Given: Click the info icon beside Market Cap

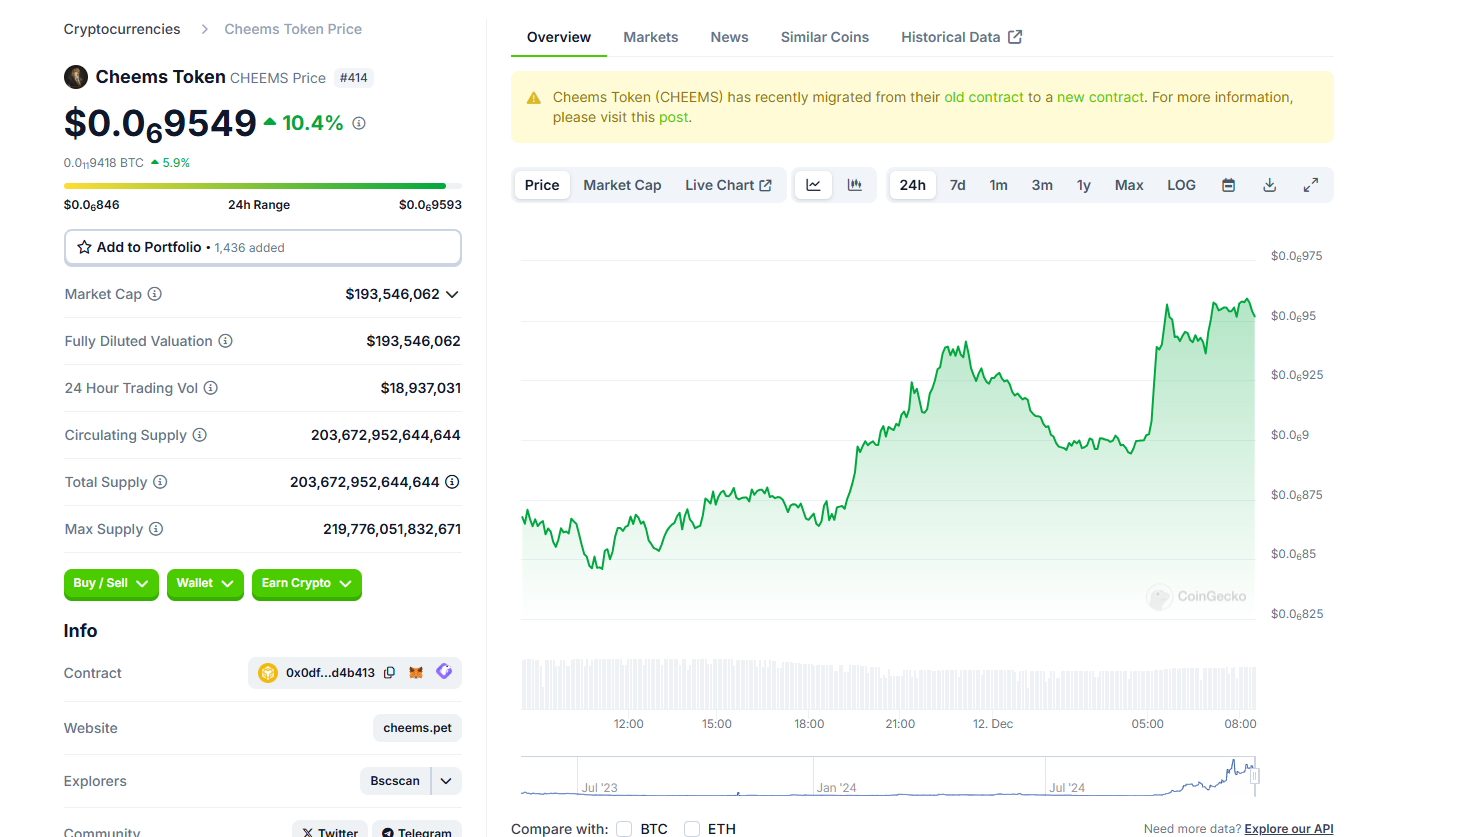Looking at the screenshot, I should point(155,294).
